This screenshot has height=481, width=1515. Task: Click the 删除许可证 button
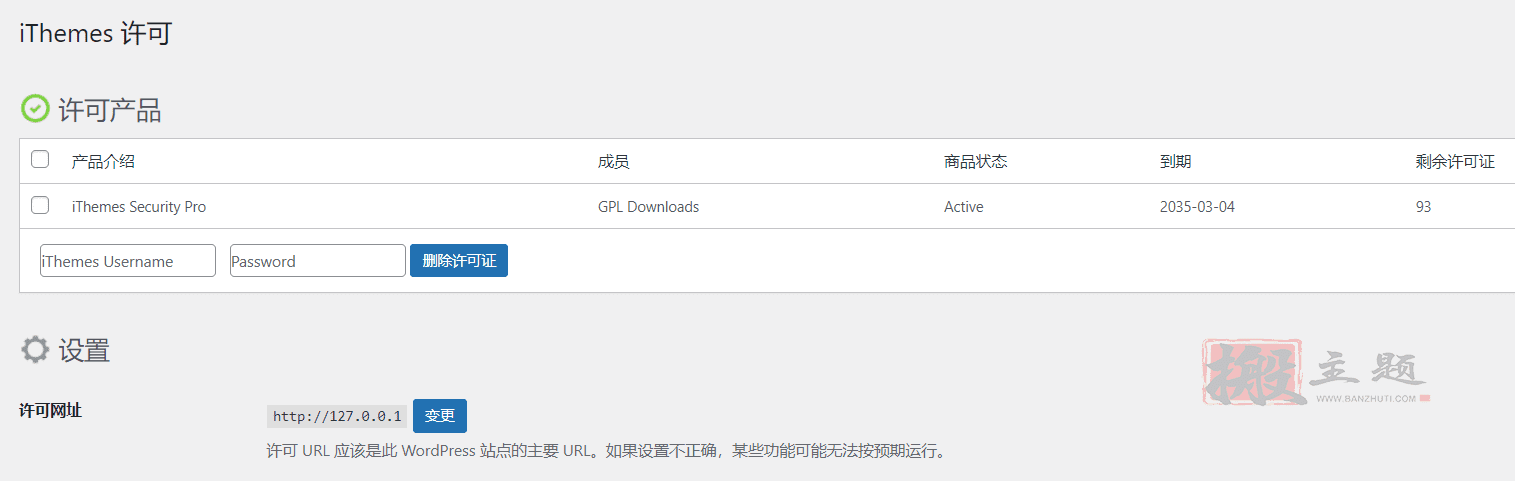tap(459, 260)
